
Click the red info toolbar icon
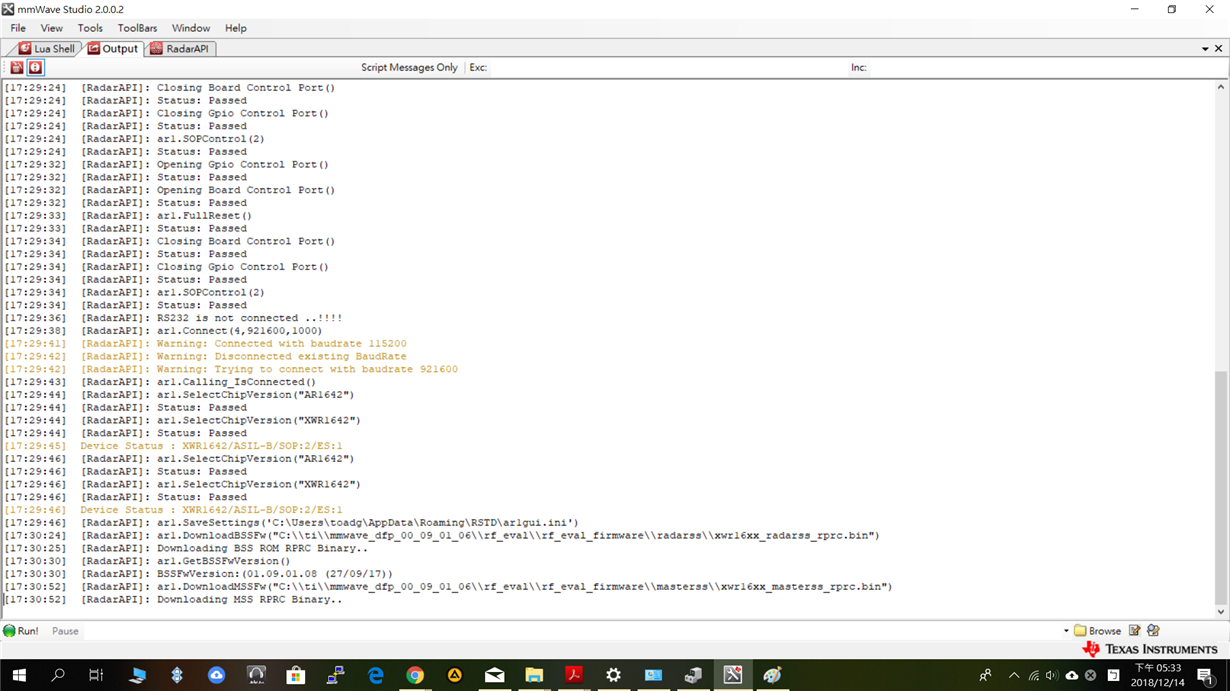(x=35, y=68)
